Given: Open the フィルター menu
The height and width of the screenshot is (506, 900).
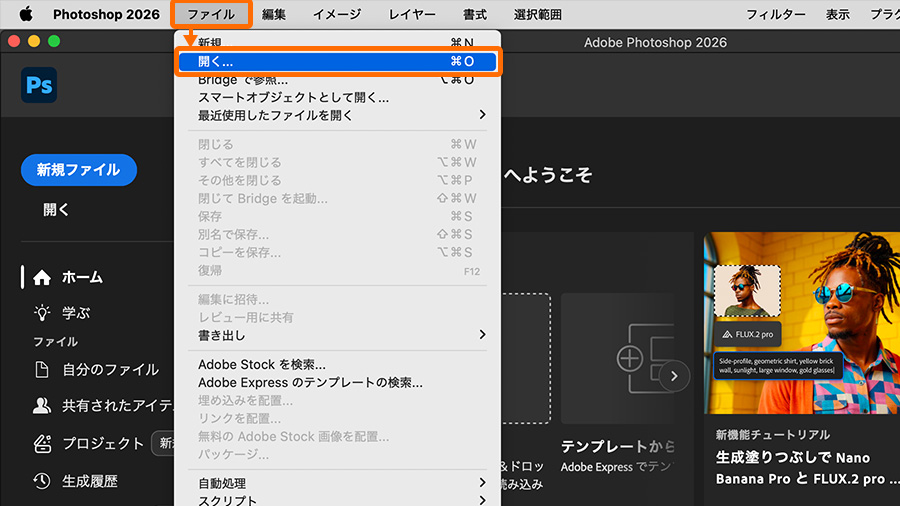Looking at the screenshot, I should tap(775, 14).
